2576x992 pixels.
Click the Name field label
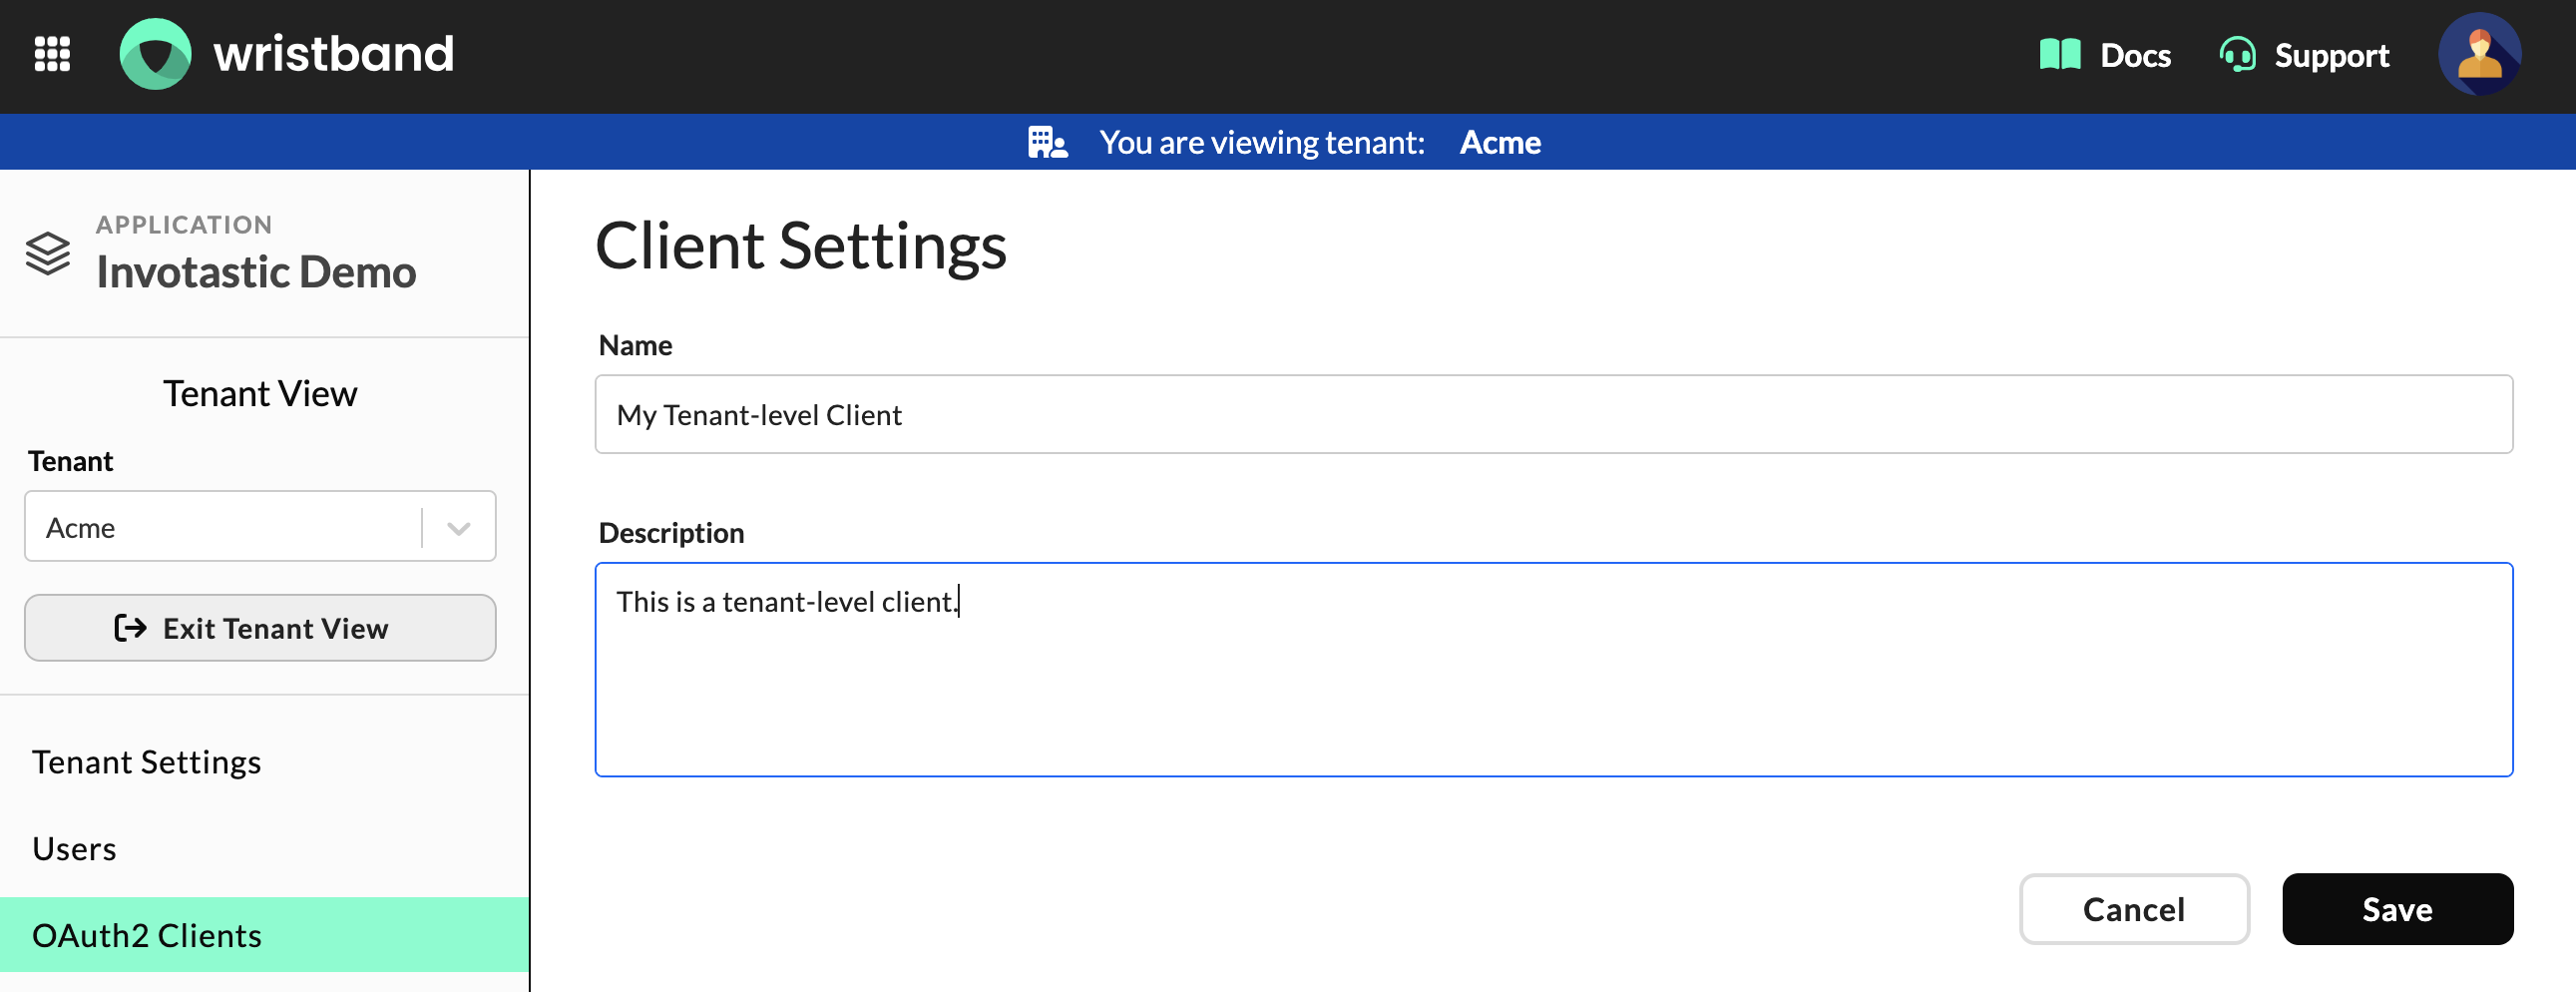click(x=635, y=345)
